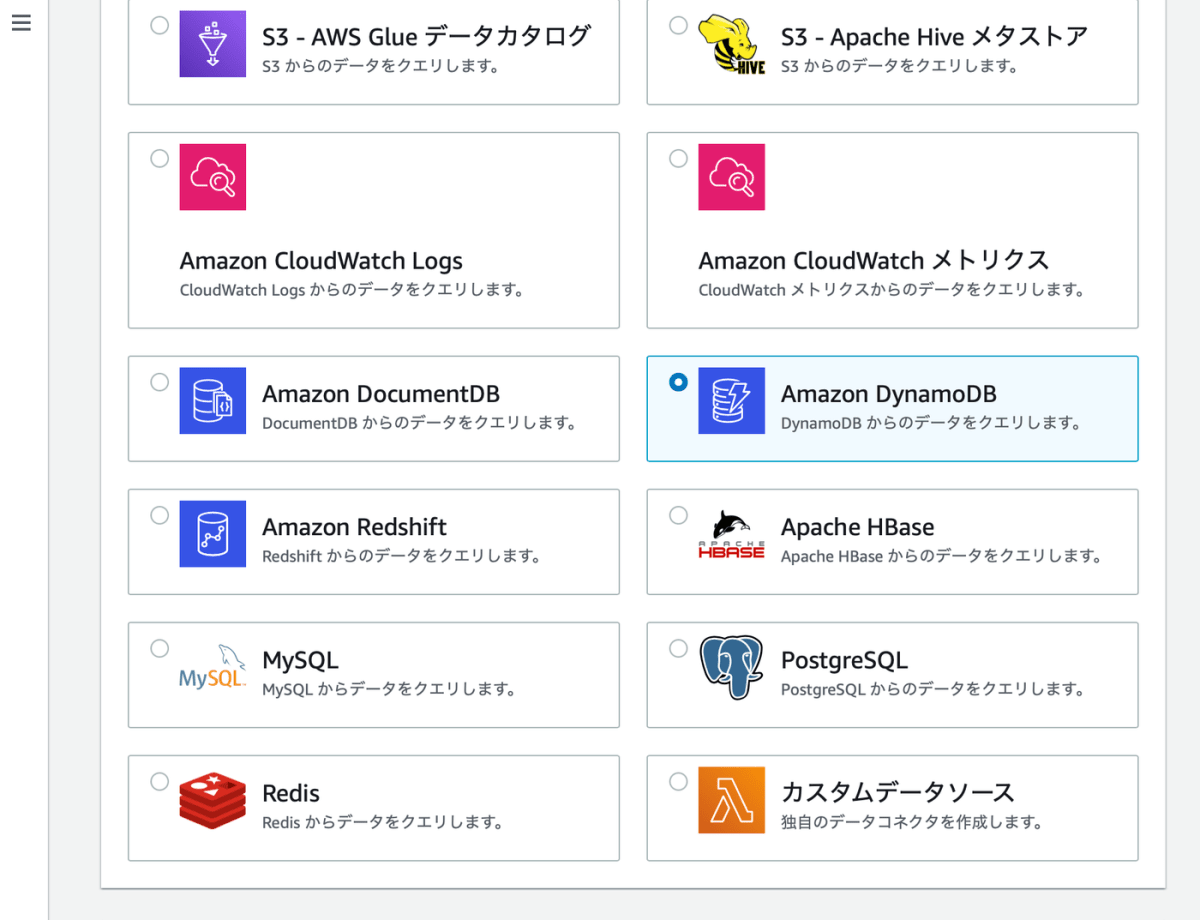
Task: Click the 'Redis' card title text
Action: tap(291, 793)
